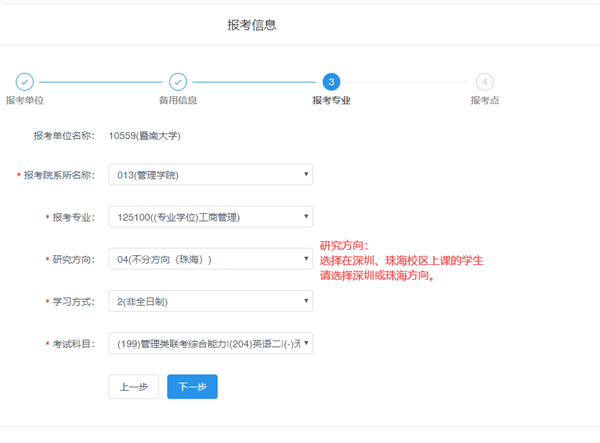This screenshot has height=443, width=600.
Task: Open the 考试科目 dropdown with (199)管理类联考综合能力
Action: tap(210, 343)
